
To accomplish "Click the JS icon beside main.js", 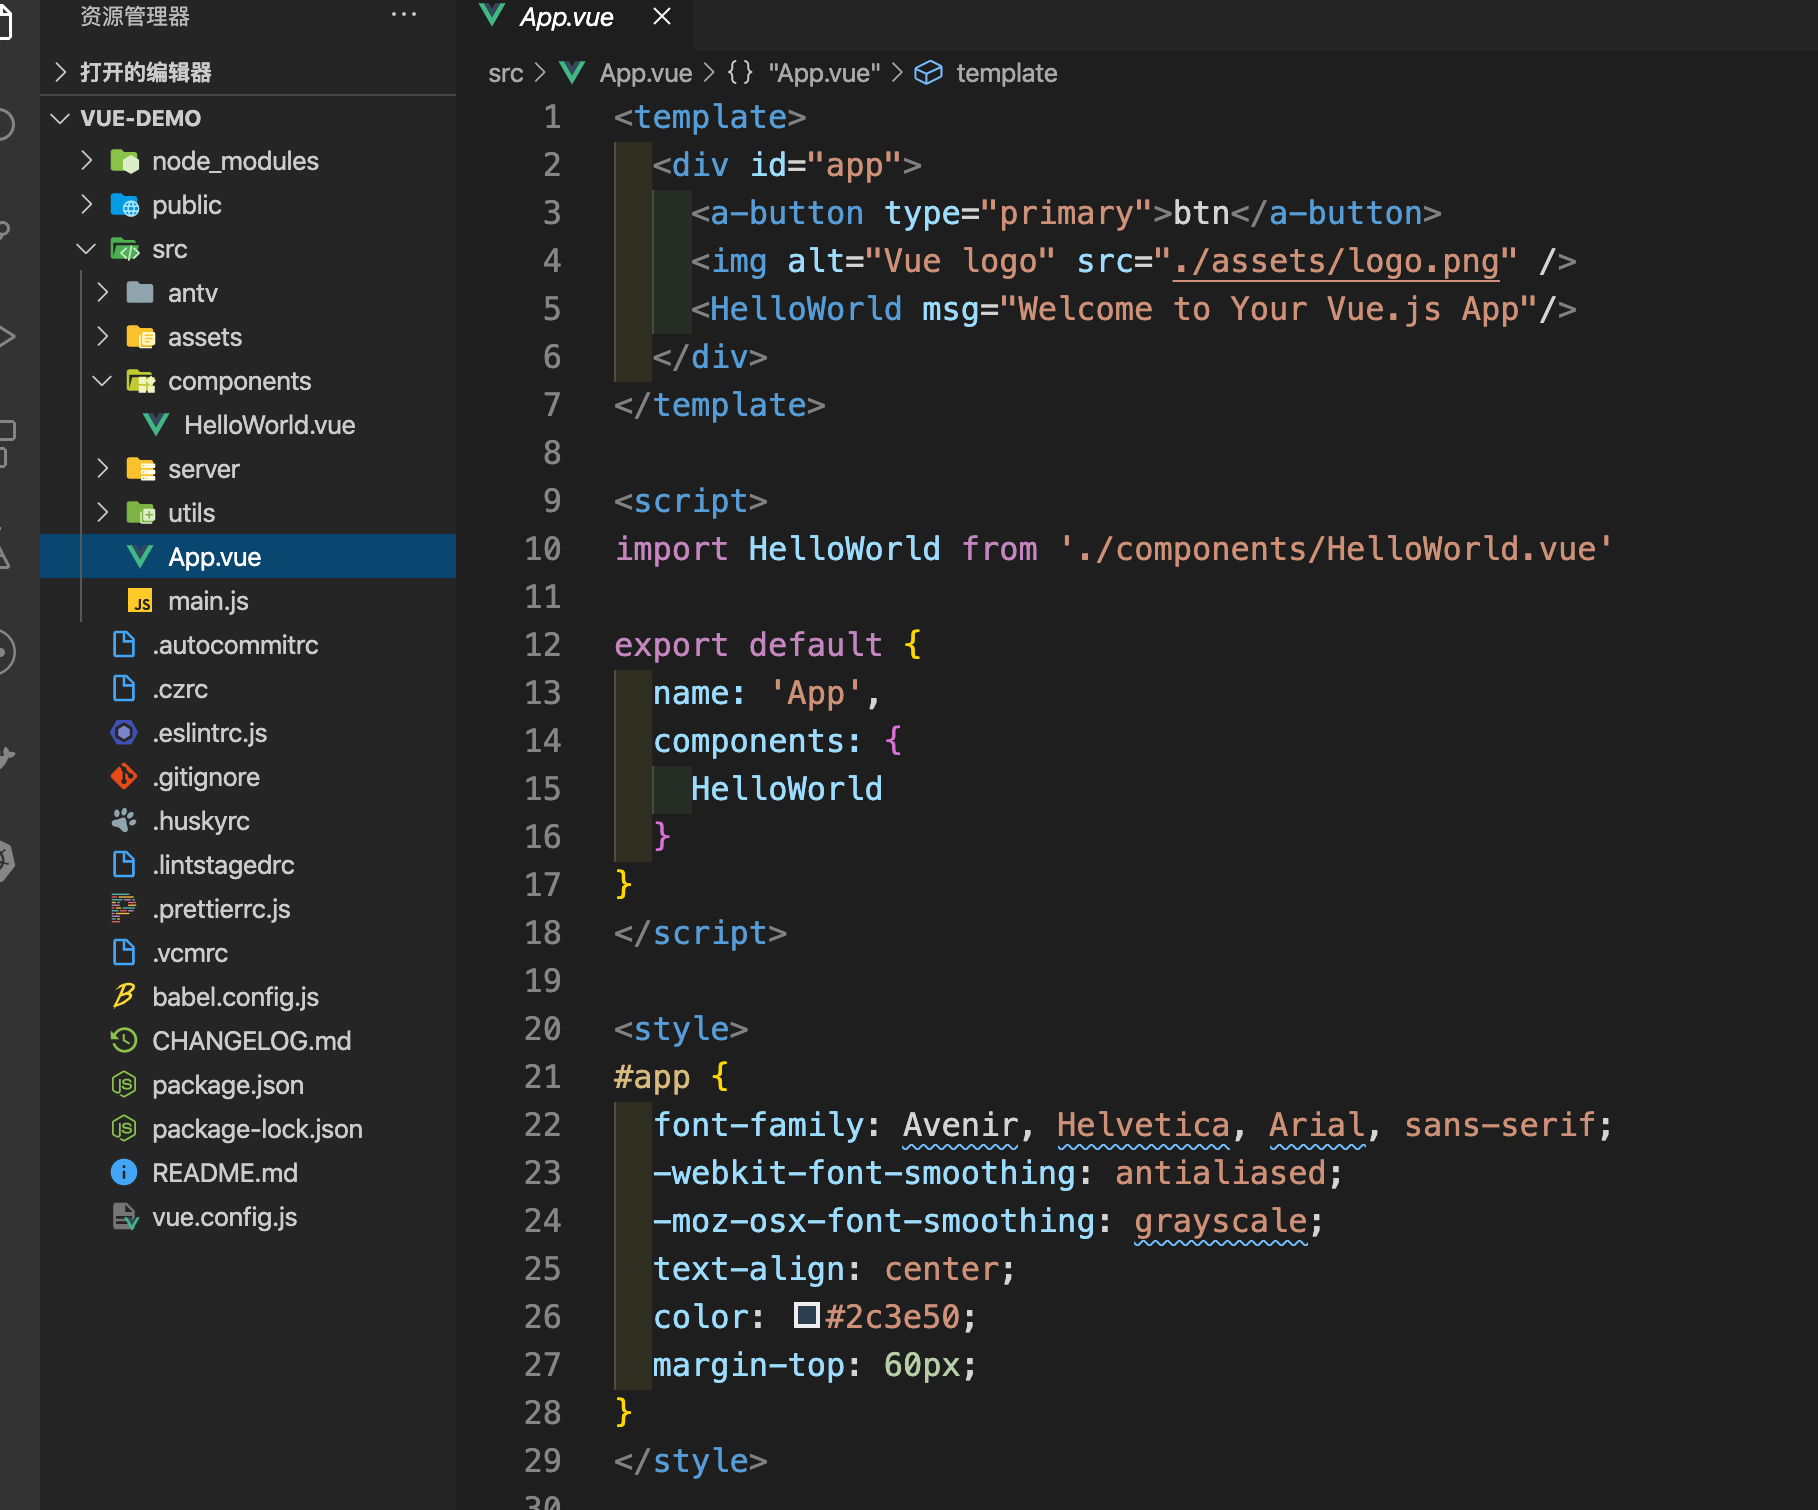I will point(140,601).
